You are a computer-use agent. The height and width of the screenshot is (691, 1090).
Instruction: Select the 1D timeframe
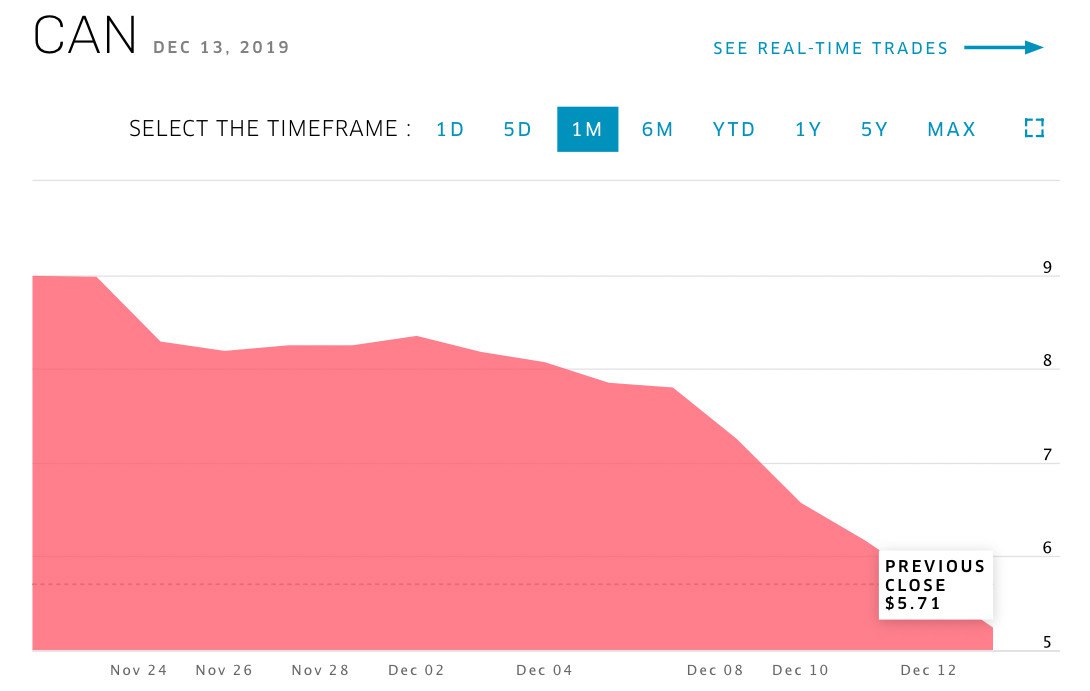pyautogui.click(x=451, y=129)
